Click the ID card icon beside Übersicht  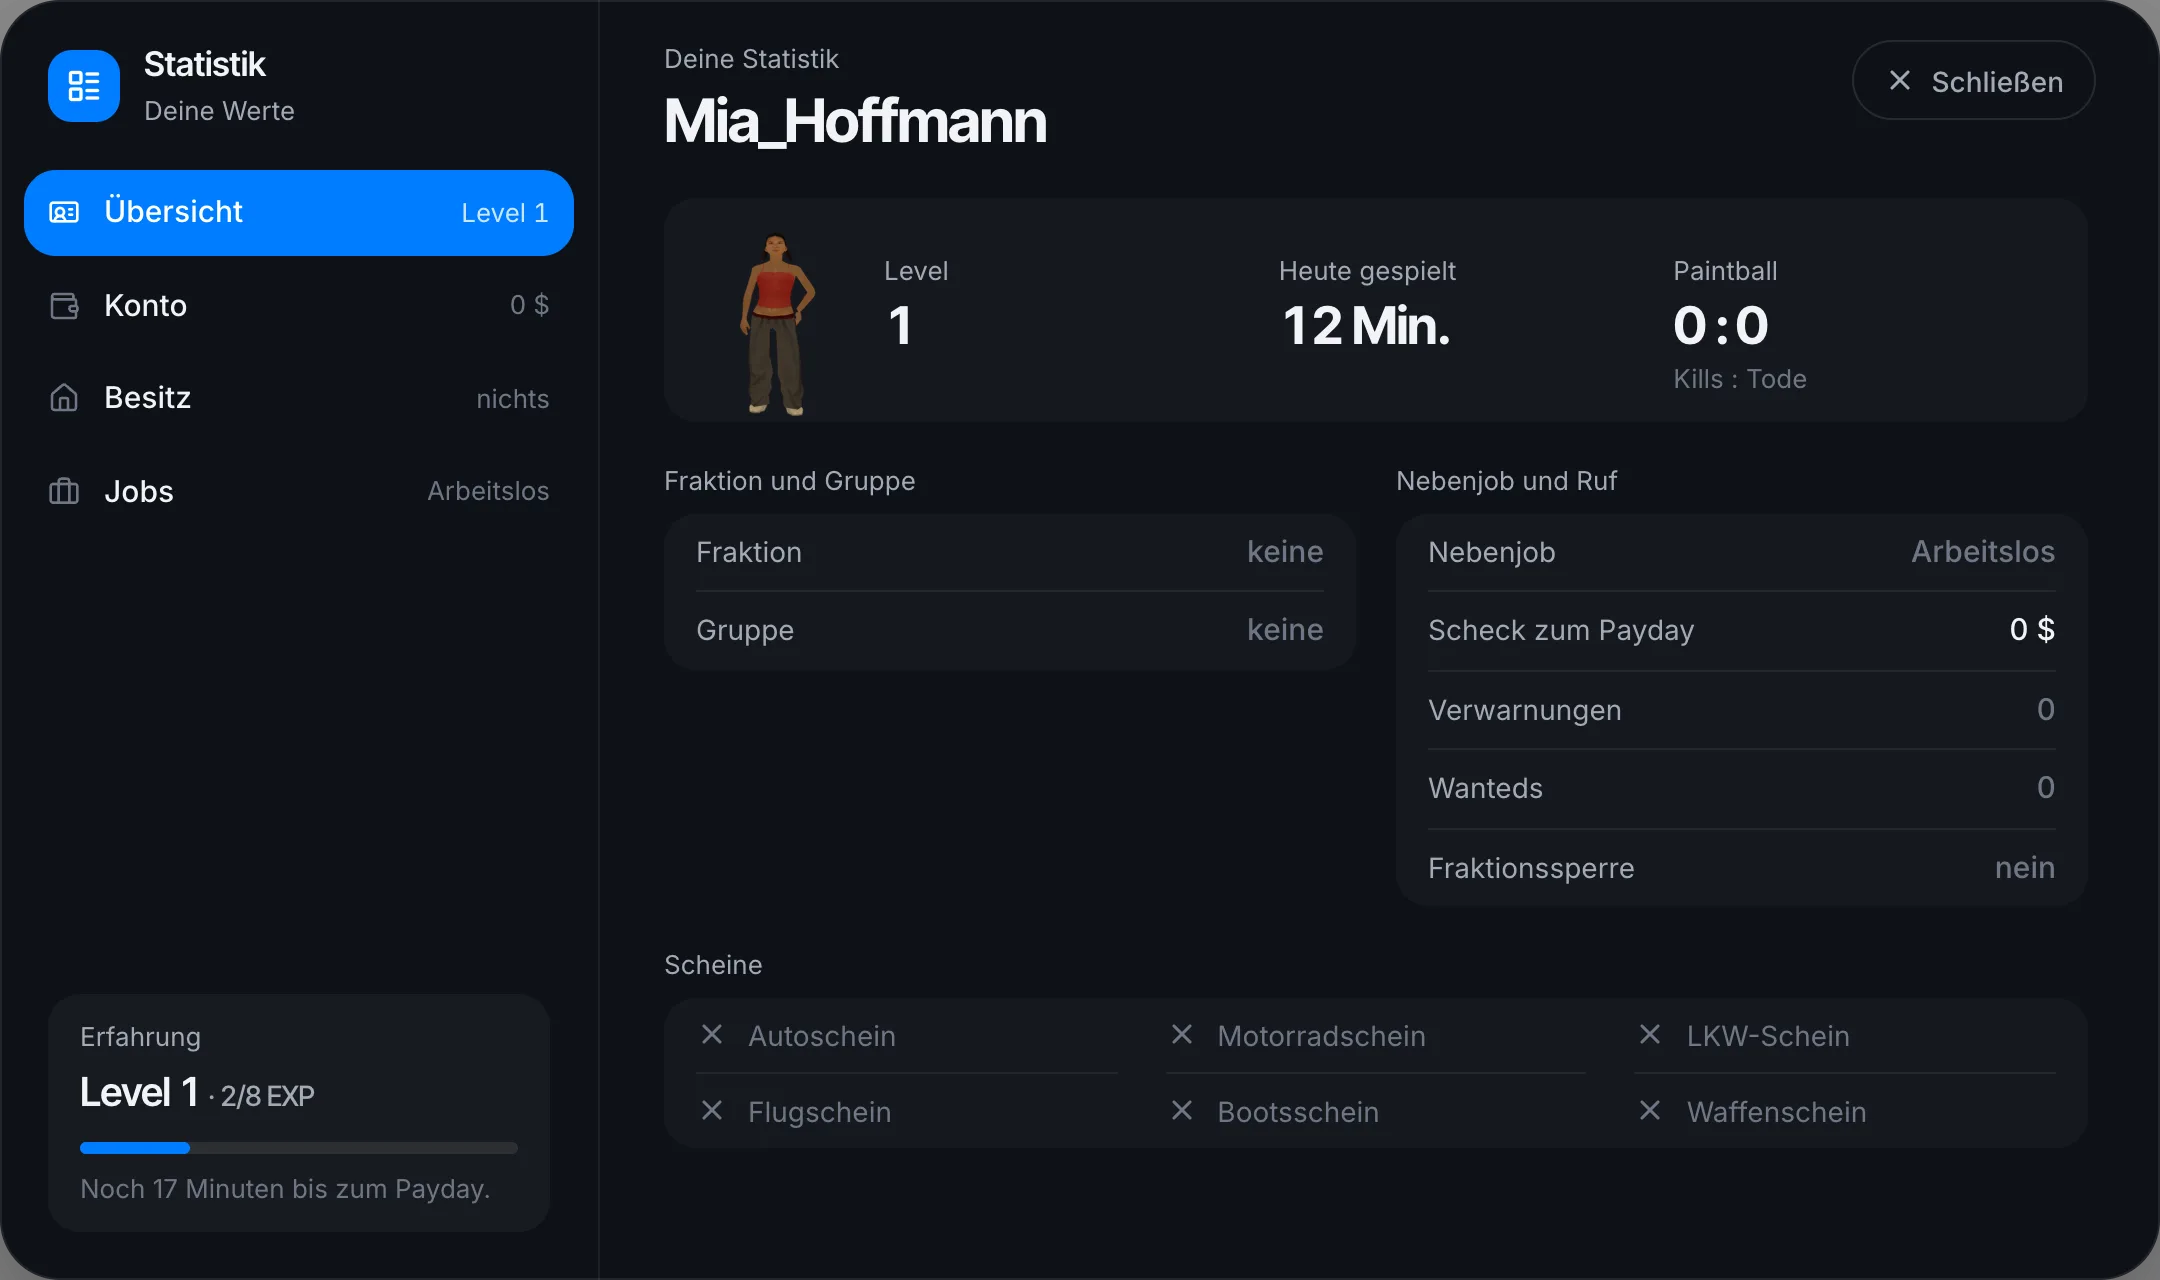point(64,213)
